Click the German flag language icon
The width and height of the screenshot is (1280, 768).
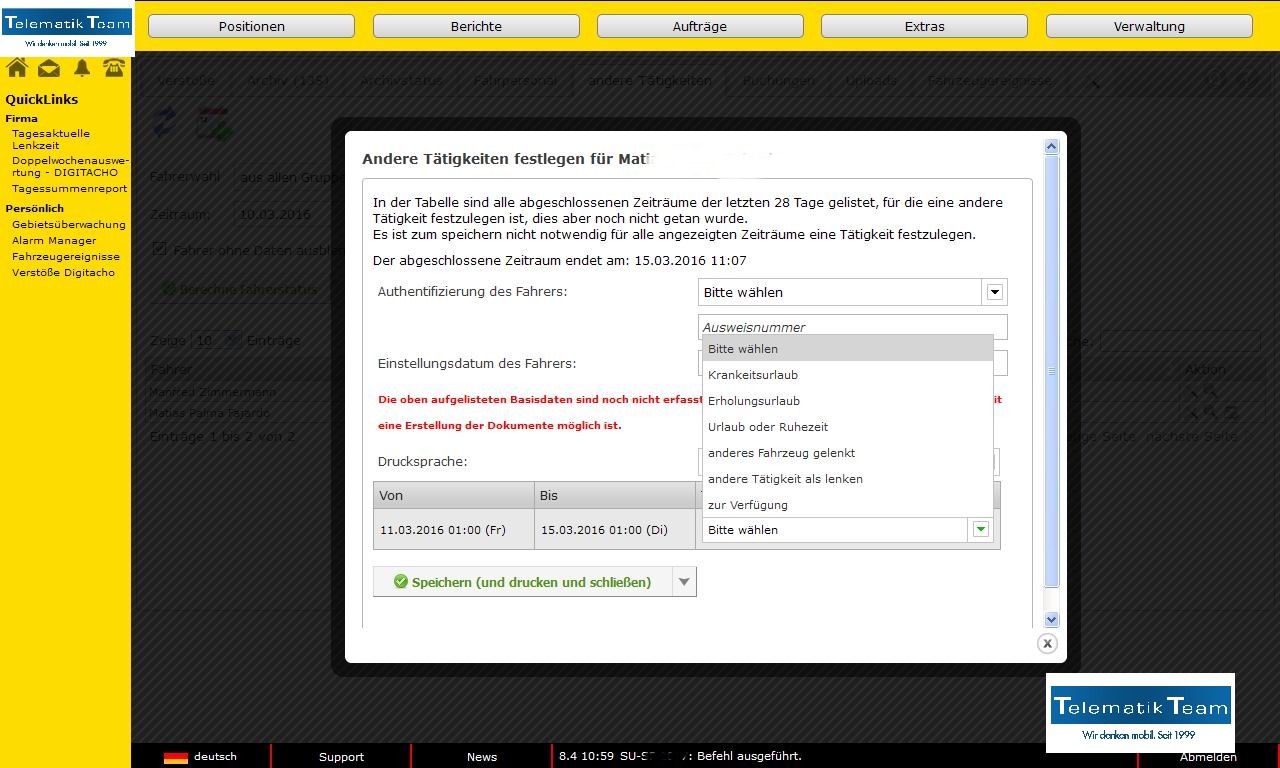pos(176,757)
